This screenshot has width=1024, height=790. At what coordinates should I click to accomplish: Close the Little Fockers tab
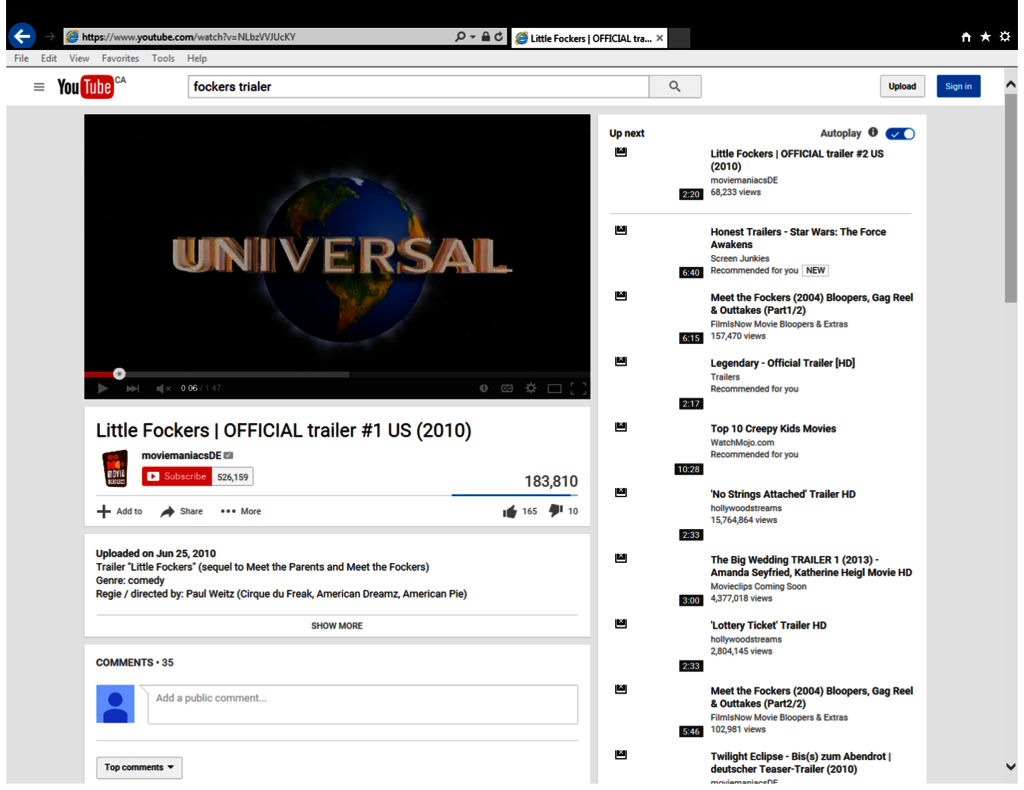coord(660,38)
